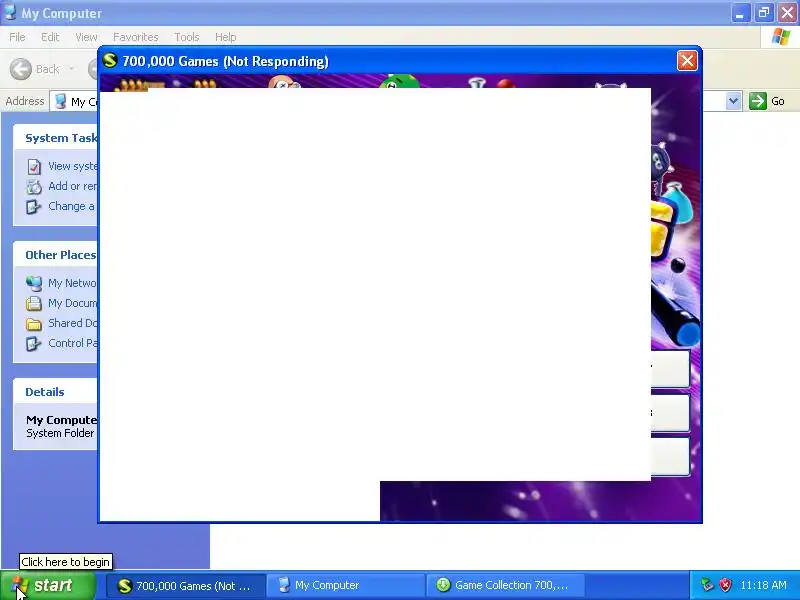Open the My Documents link

(x=72, y=303)
